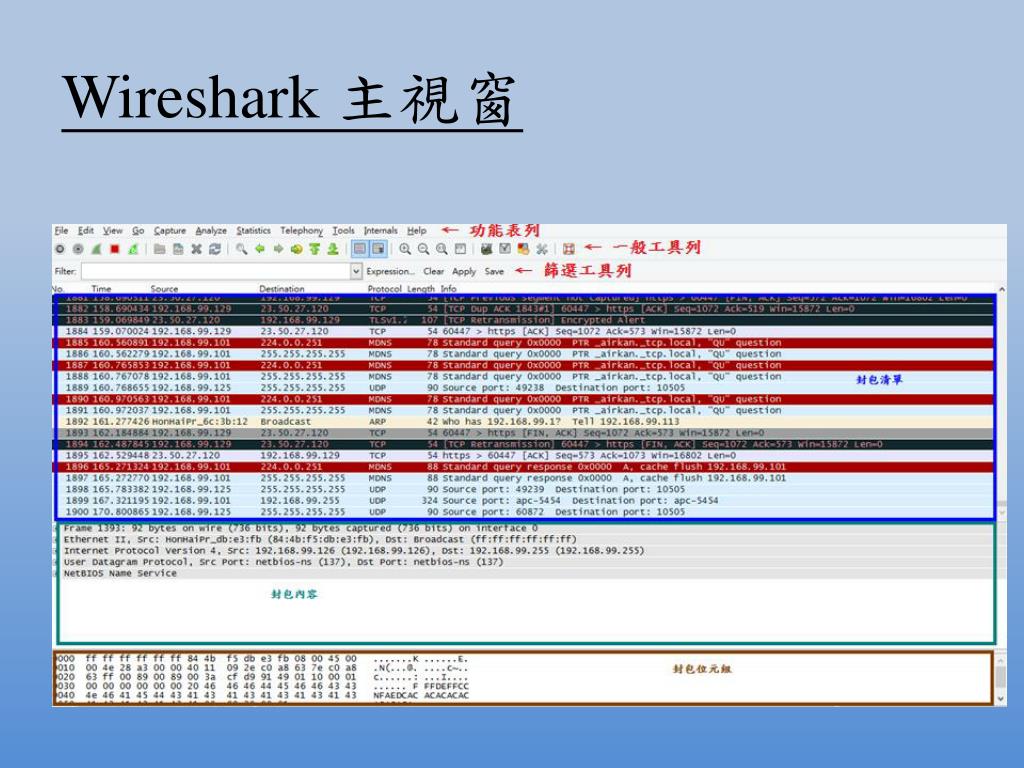The image size is (1024, 768).
Task: Open preferences (tools icon)
Action: pyautogui.click(x=541, y=249)
